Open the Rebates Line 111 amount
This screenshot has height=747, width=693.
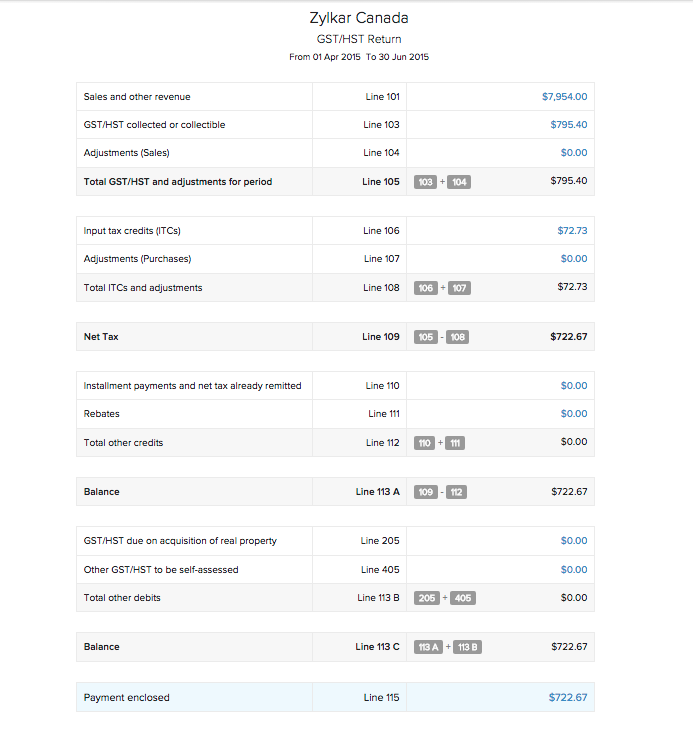(x=574, y=414)
